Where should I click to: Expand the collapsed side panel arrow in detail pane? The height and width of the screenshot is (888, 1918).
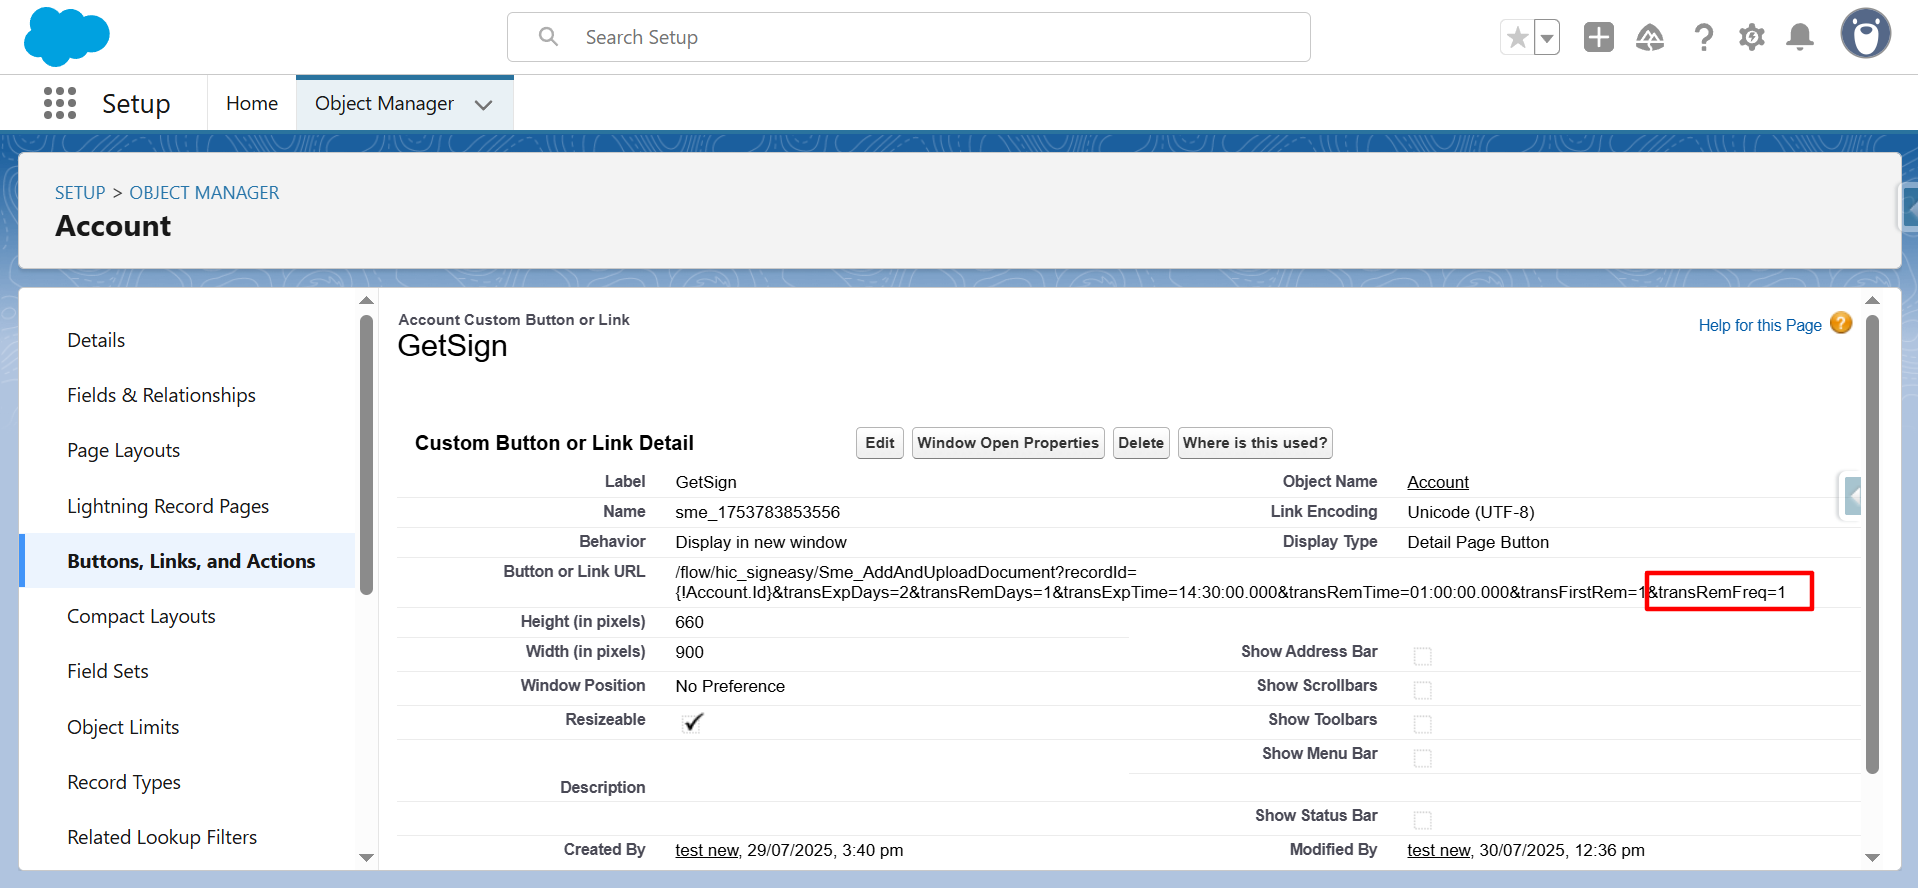point(1852,495)
